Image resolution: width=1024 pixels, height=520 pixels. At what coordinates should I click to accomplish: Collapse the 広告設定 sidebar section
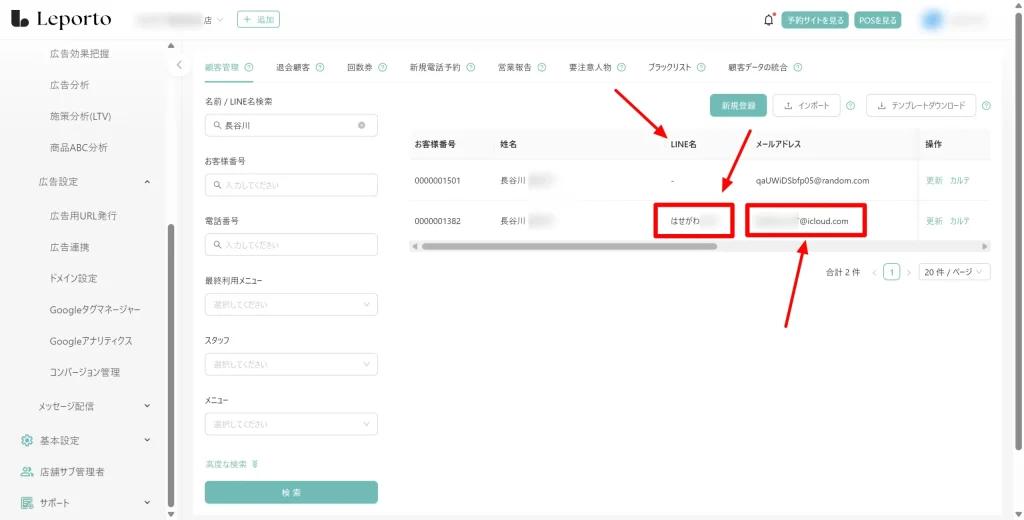[147, 182]
